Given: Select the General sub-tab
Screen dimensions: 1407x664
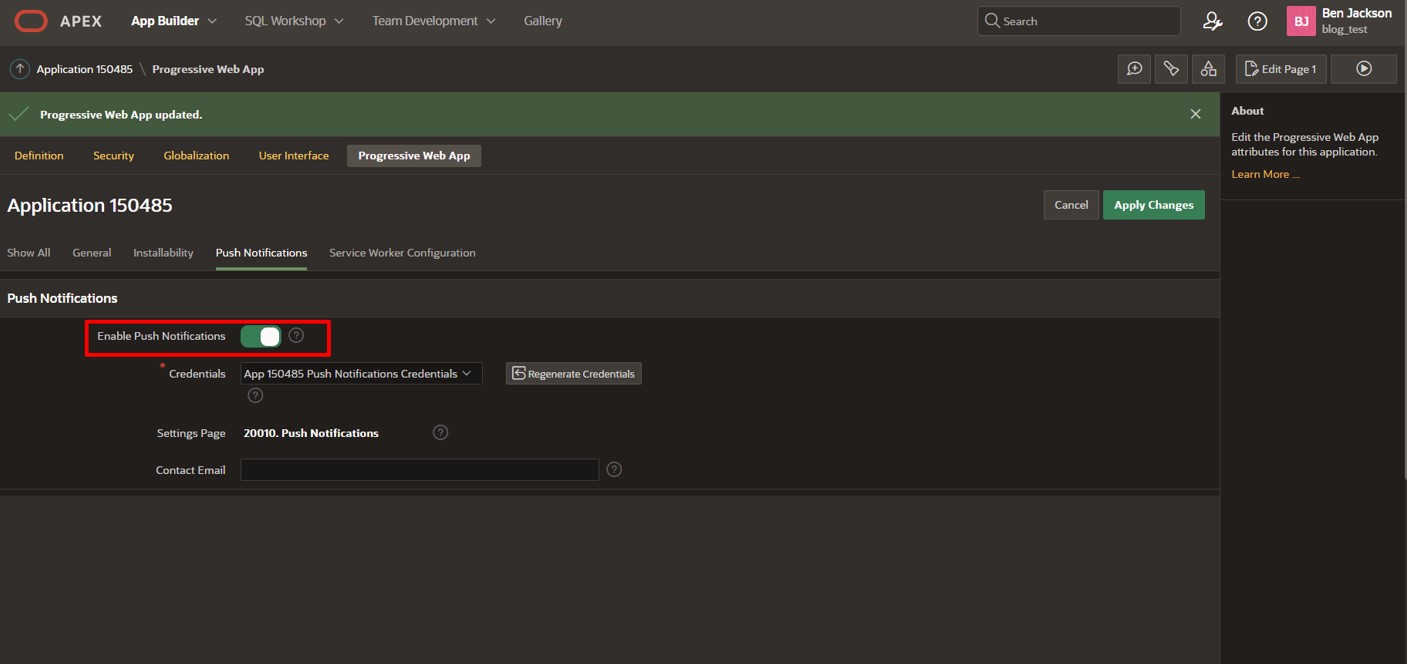Looking at the screenshot, I should (x=91, y=253).
